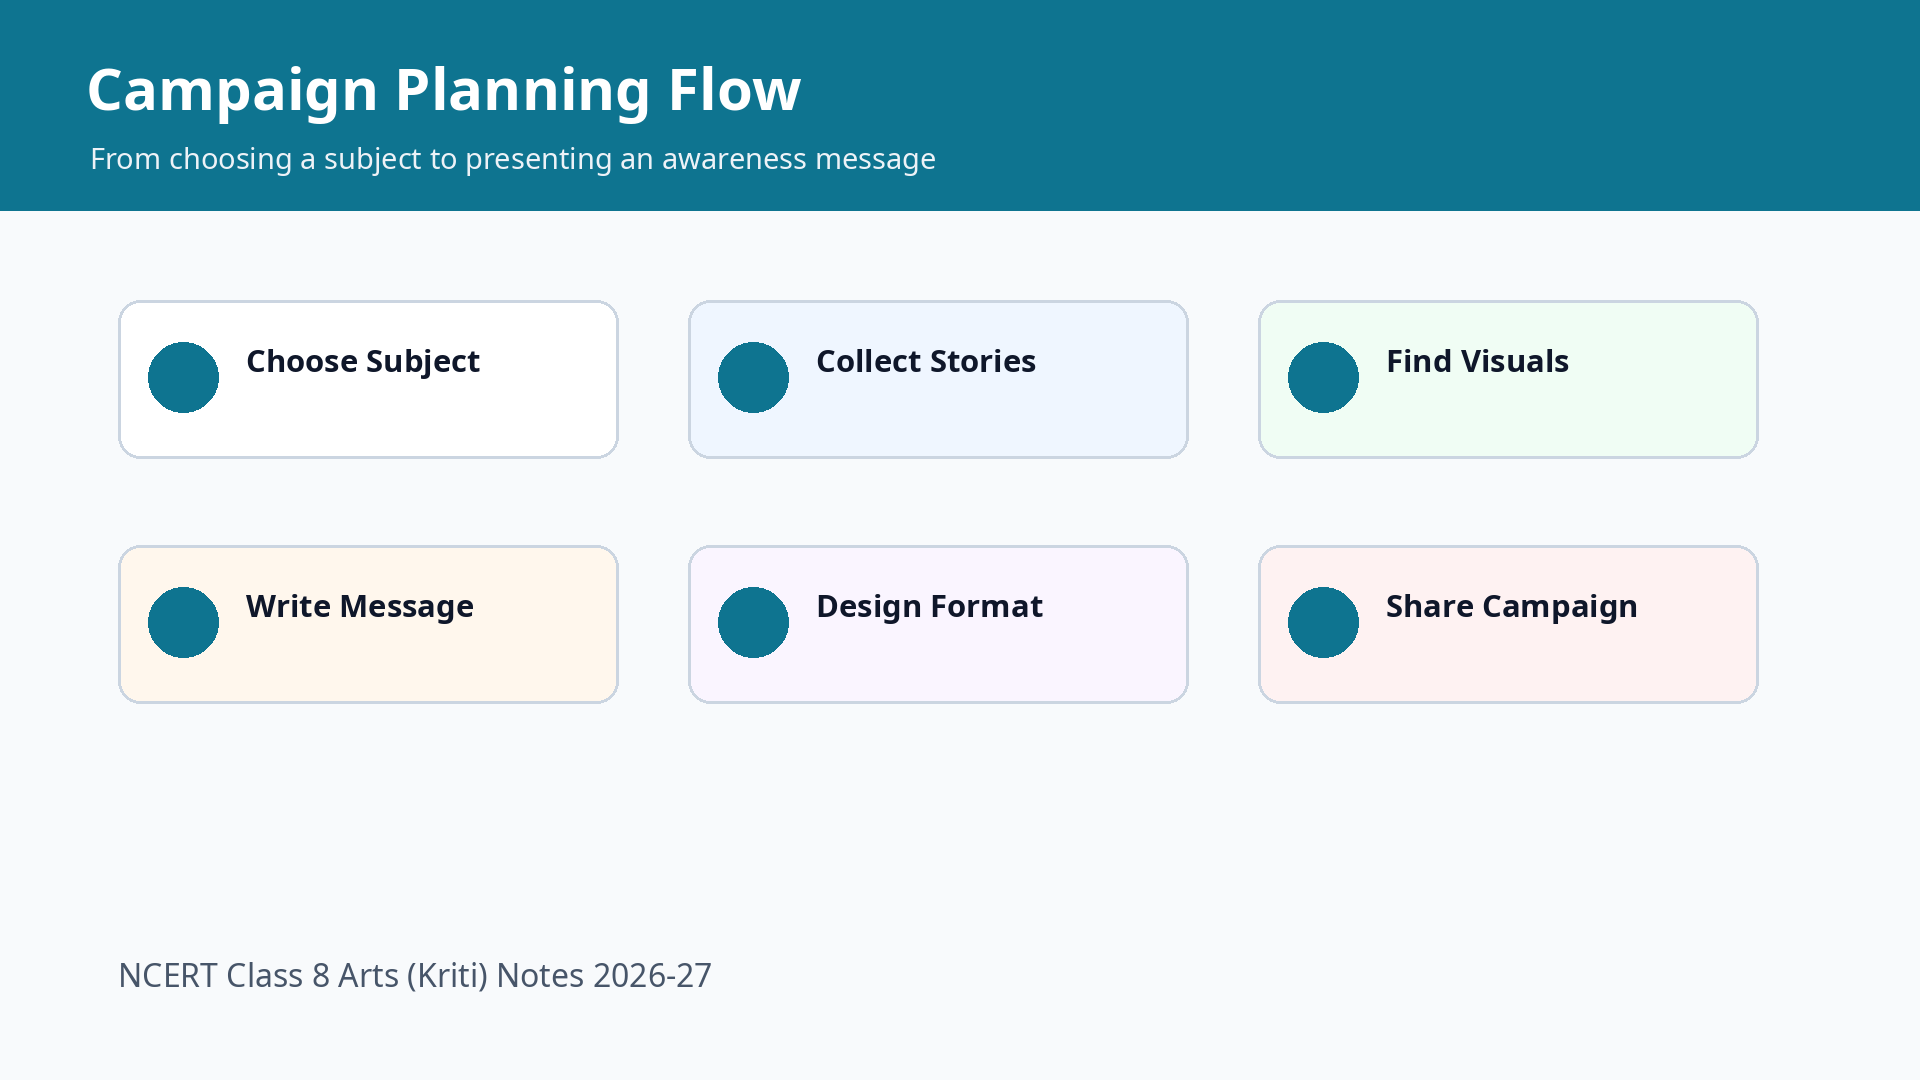Select the 'Find Visuals' label
Viewport: 1920px width, 1080px height.
tap(1477, 361)
